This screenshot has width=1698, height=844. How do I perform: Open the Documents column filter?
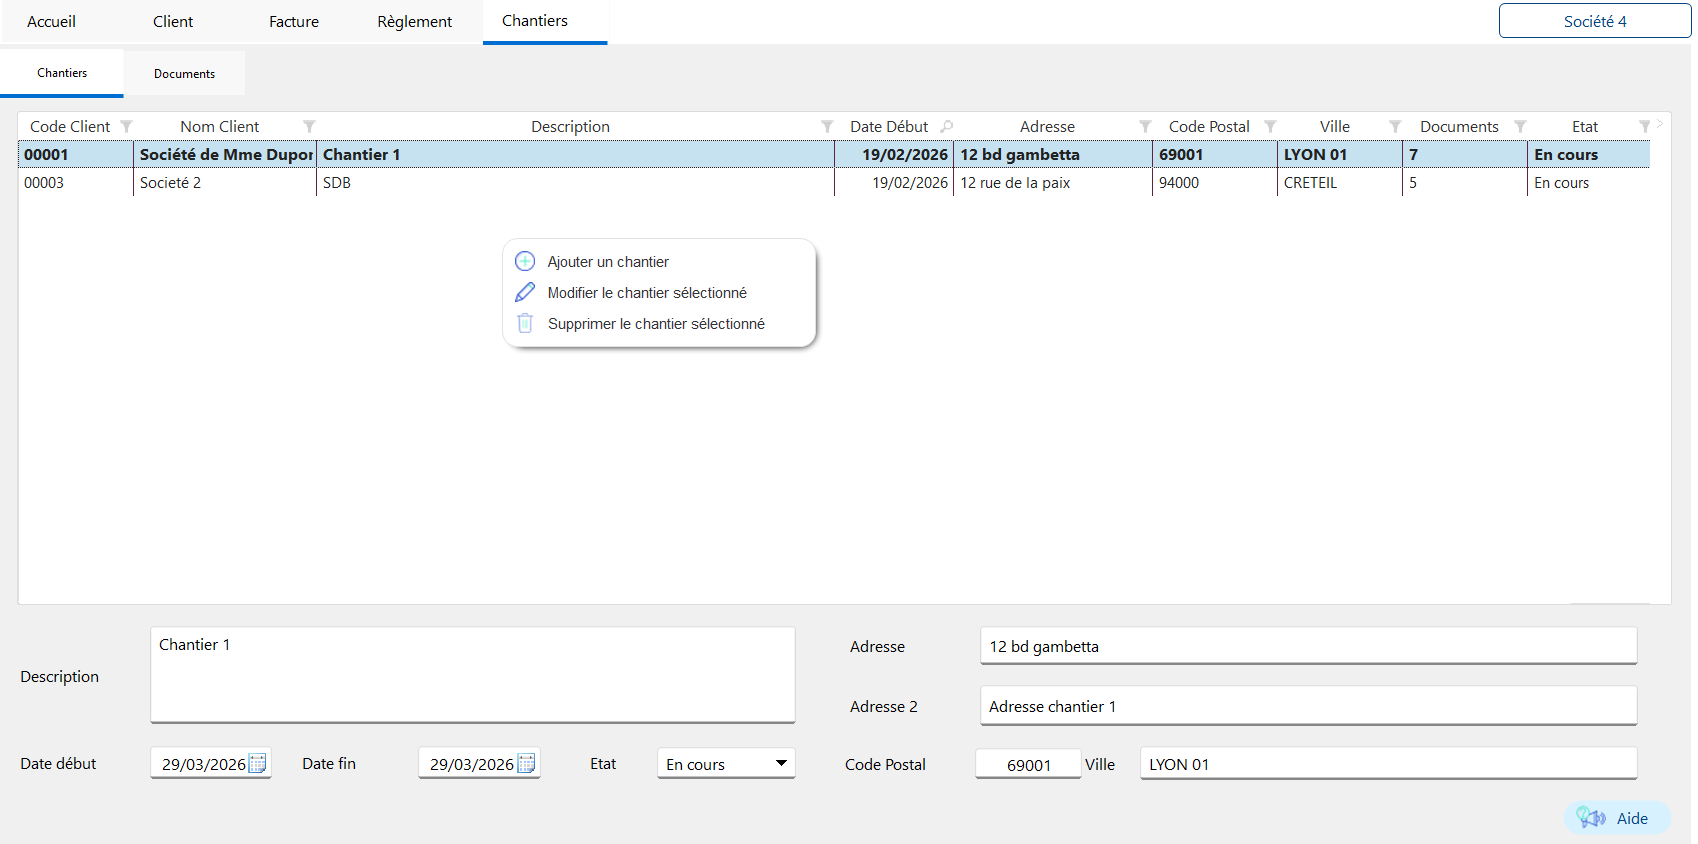click(x=1520, y=126)
